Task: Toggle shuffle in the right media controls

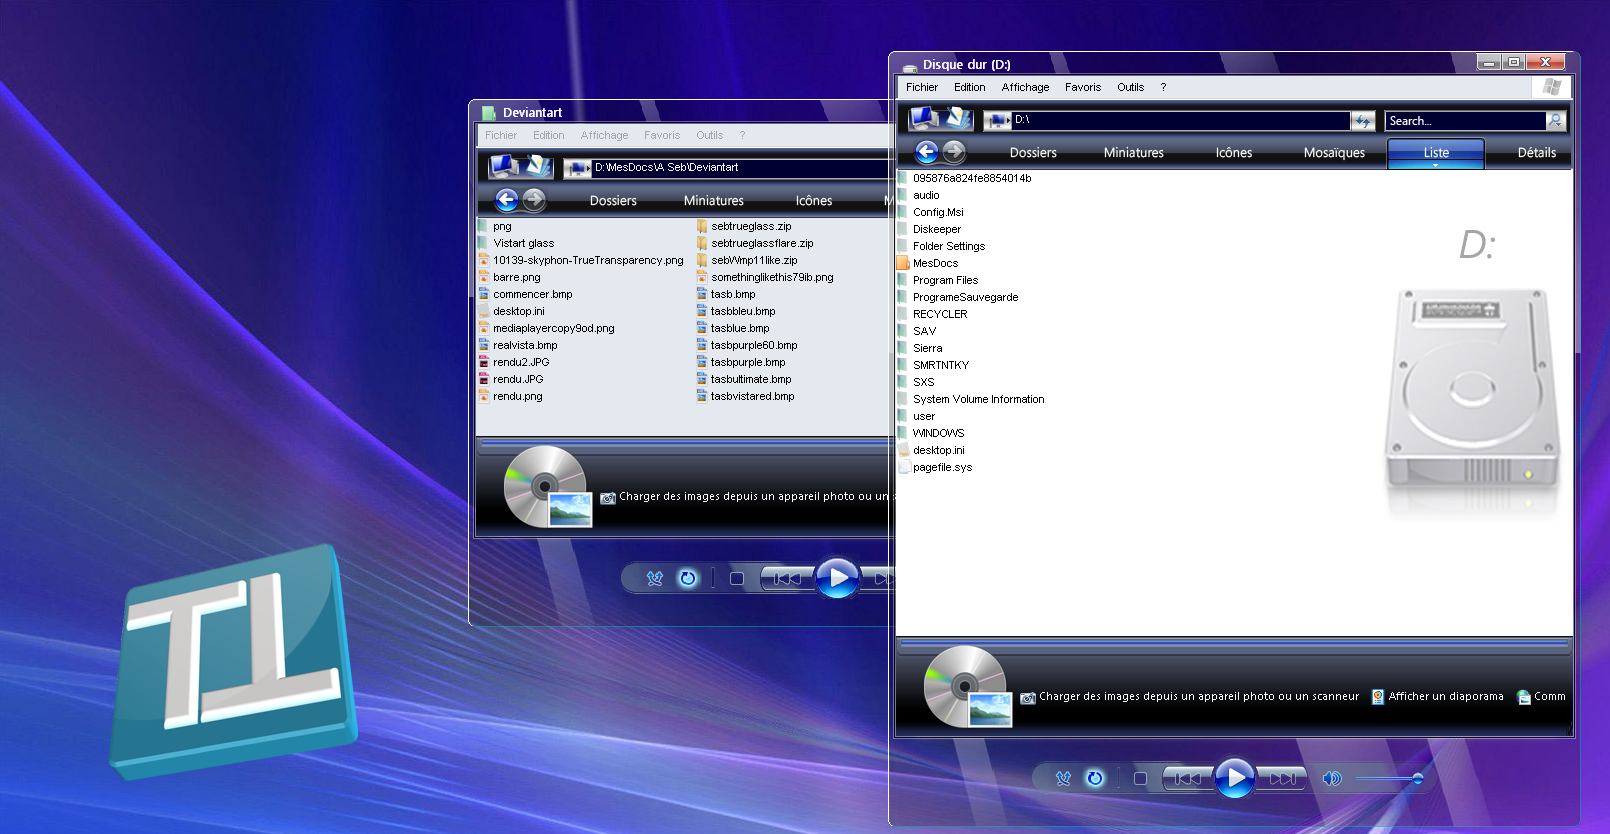Action: [x=1063, y=778]
